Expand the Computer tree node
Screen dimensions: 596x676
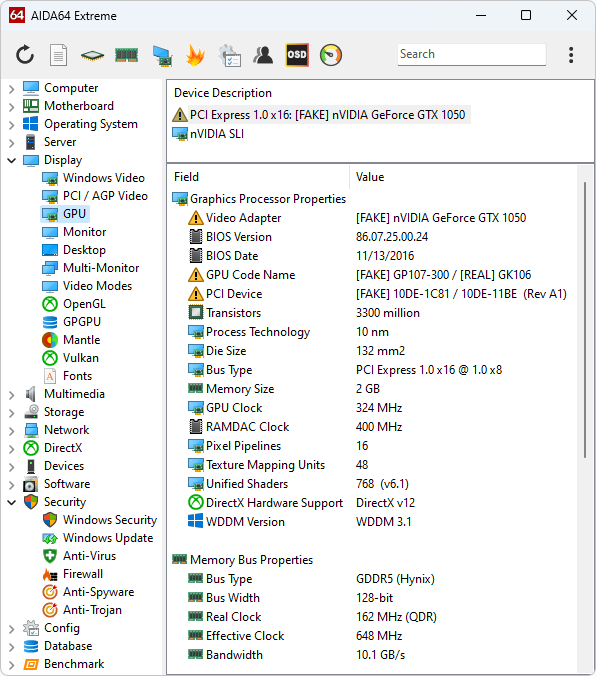point(12,89)
